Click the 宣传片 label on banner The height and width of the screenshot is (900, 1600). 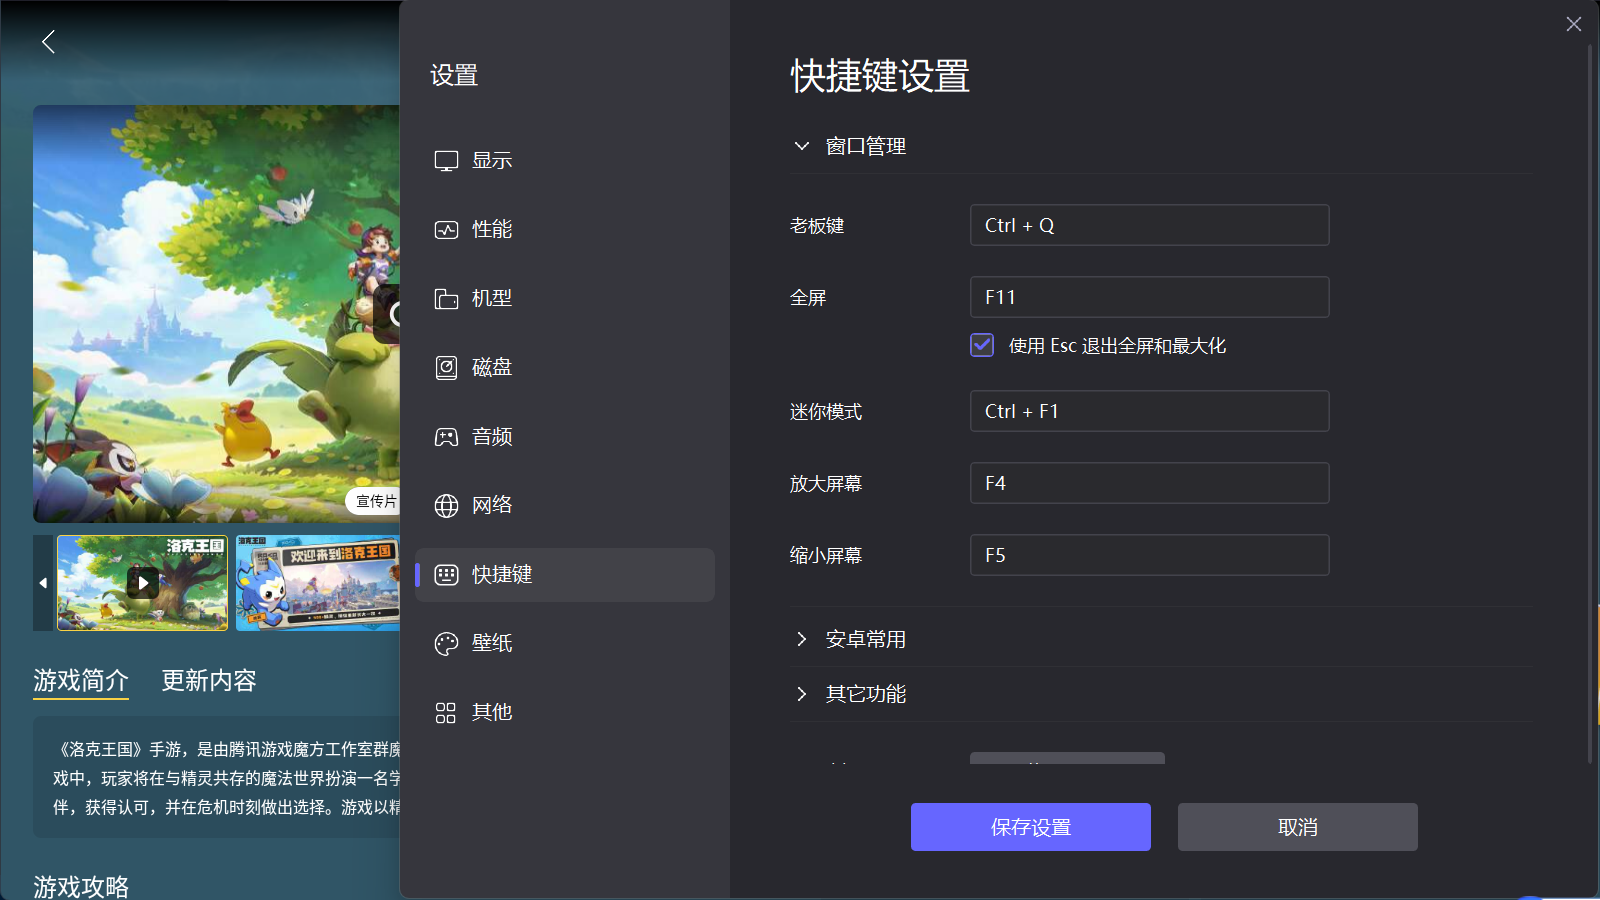click(x=376, y=501)
